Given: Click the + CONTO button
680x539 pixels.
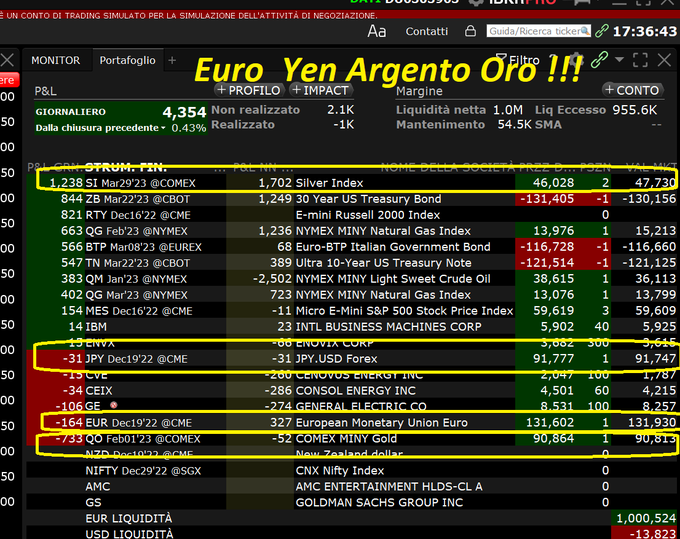Looking at the screenshot, I should click(633, 90).
